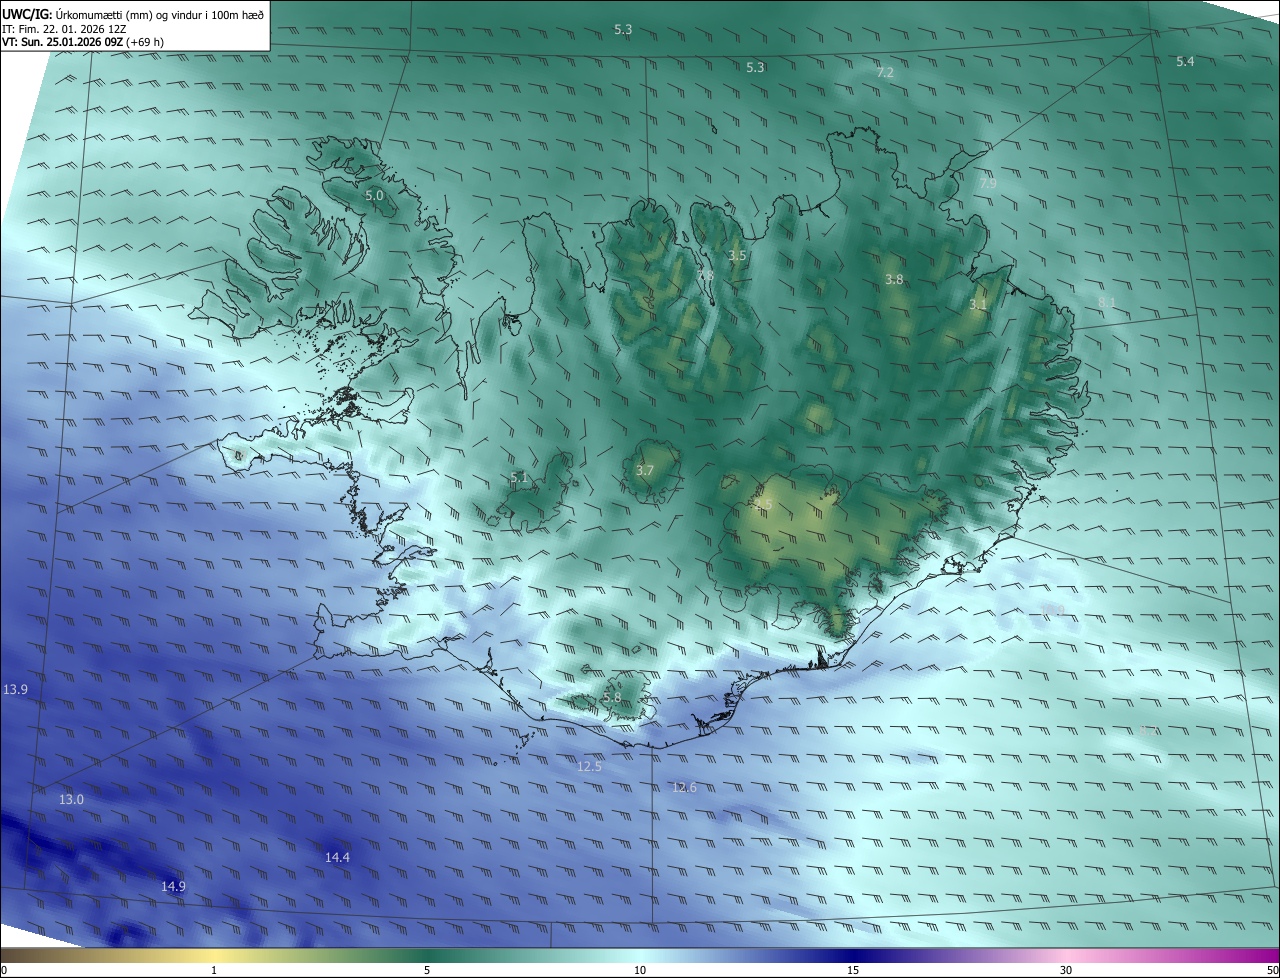Click the 5.1 map value label
1280x978 pixels.
(519, 478)
